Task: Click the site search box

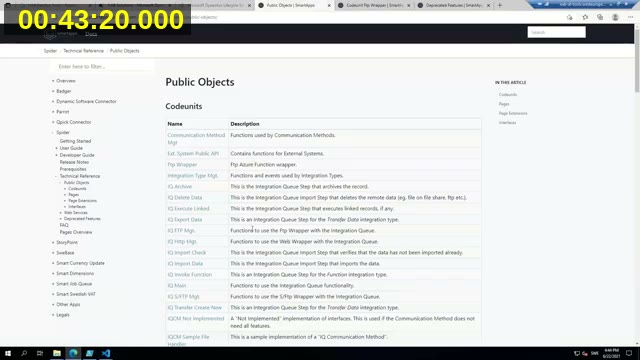Action: pos(556,32)
